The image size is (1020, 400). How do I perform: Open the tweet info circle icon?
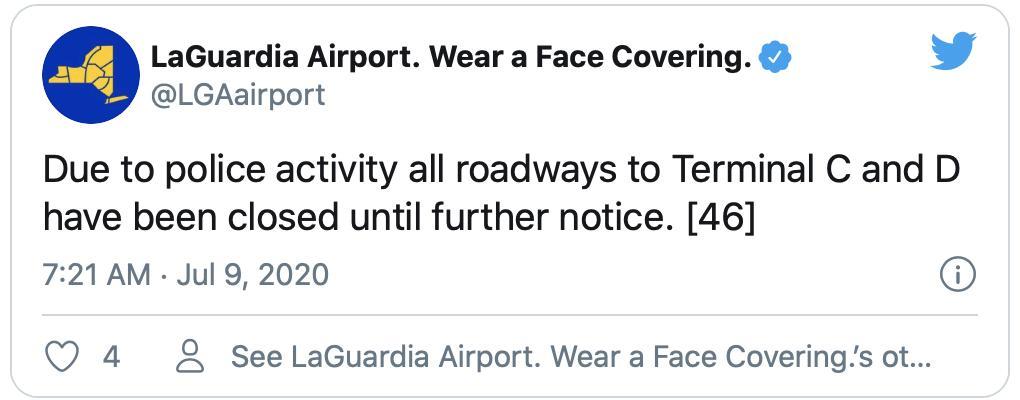click(958, 275)
